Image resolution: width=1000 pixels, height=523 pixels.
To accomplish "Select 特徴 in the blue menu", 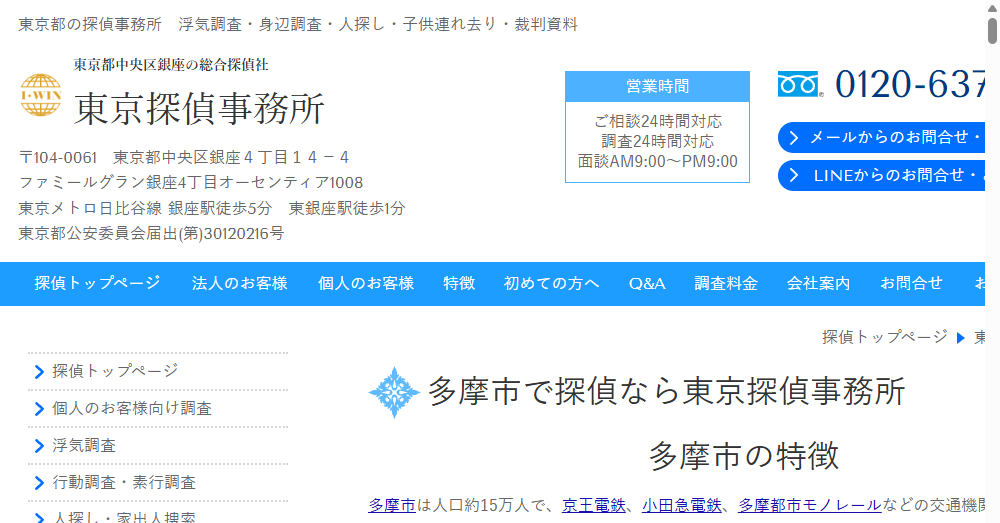I will coord(459,283).
